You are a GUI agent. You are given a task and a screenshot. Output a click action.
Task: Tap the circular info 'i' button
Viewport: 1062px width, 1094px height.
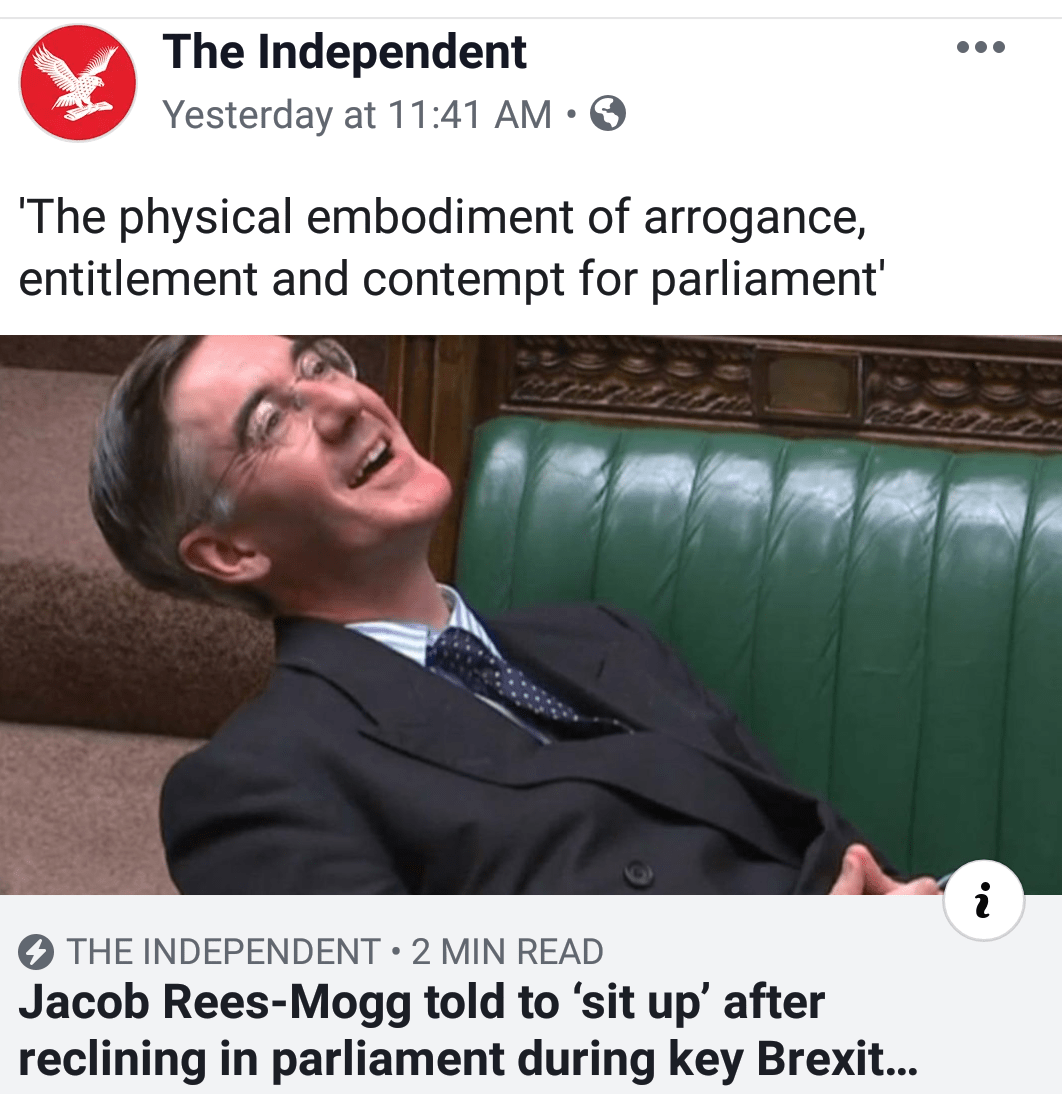(983, 900)
